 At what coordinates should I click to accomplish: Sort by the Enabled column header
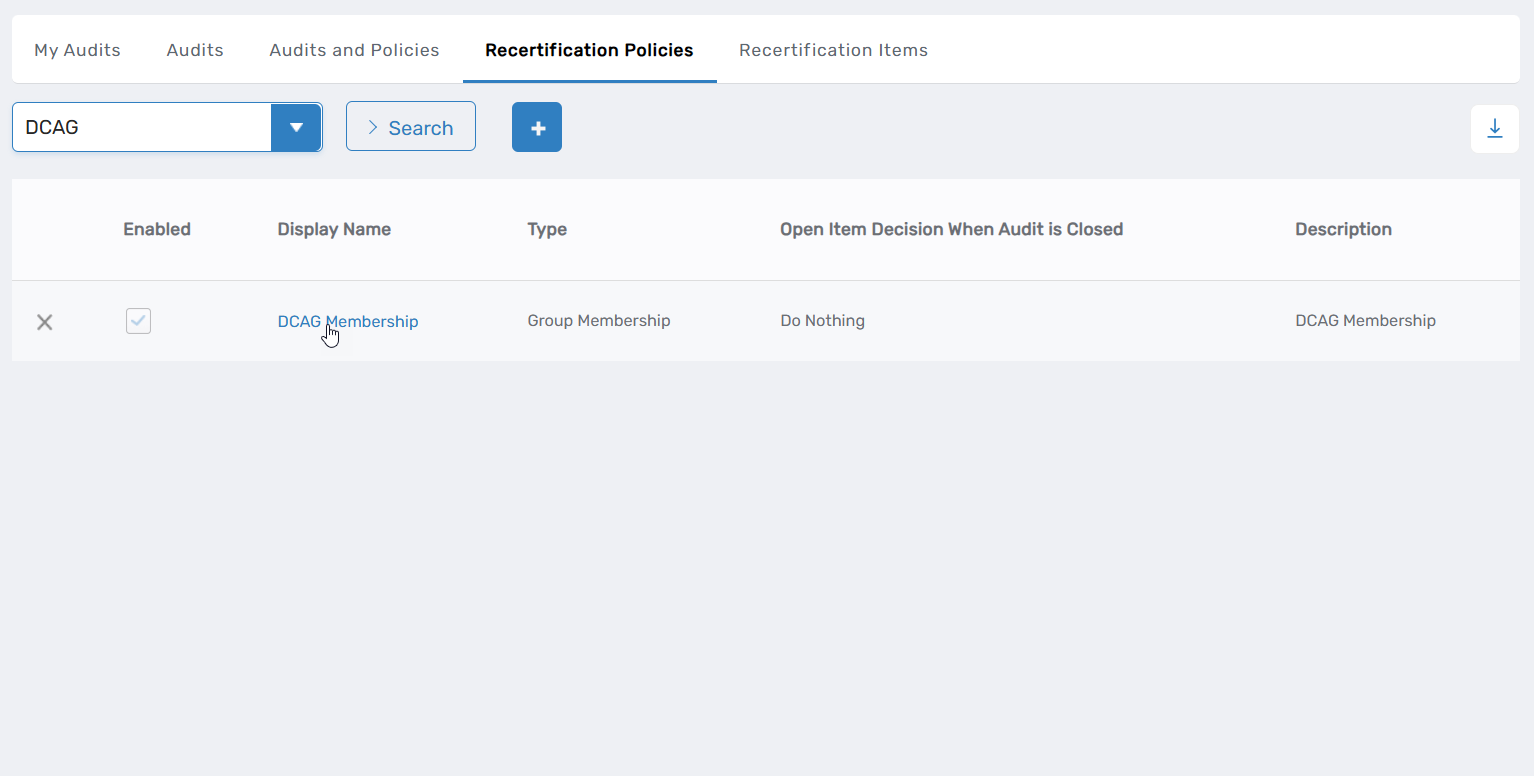click(157, 229)
